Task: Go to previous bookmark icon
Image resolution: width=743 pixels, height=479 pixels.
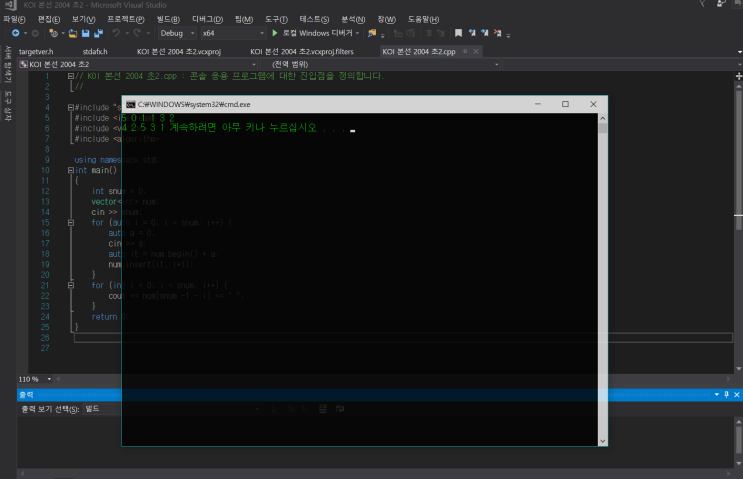Action: 472,33
